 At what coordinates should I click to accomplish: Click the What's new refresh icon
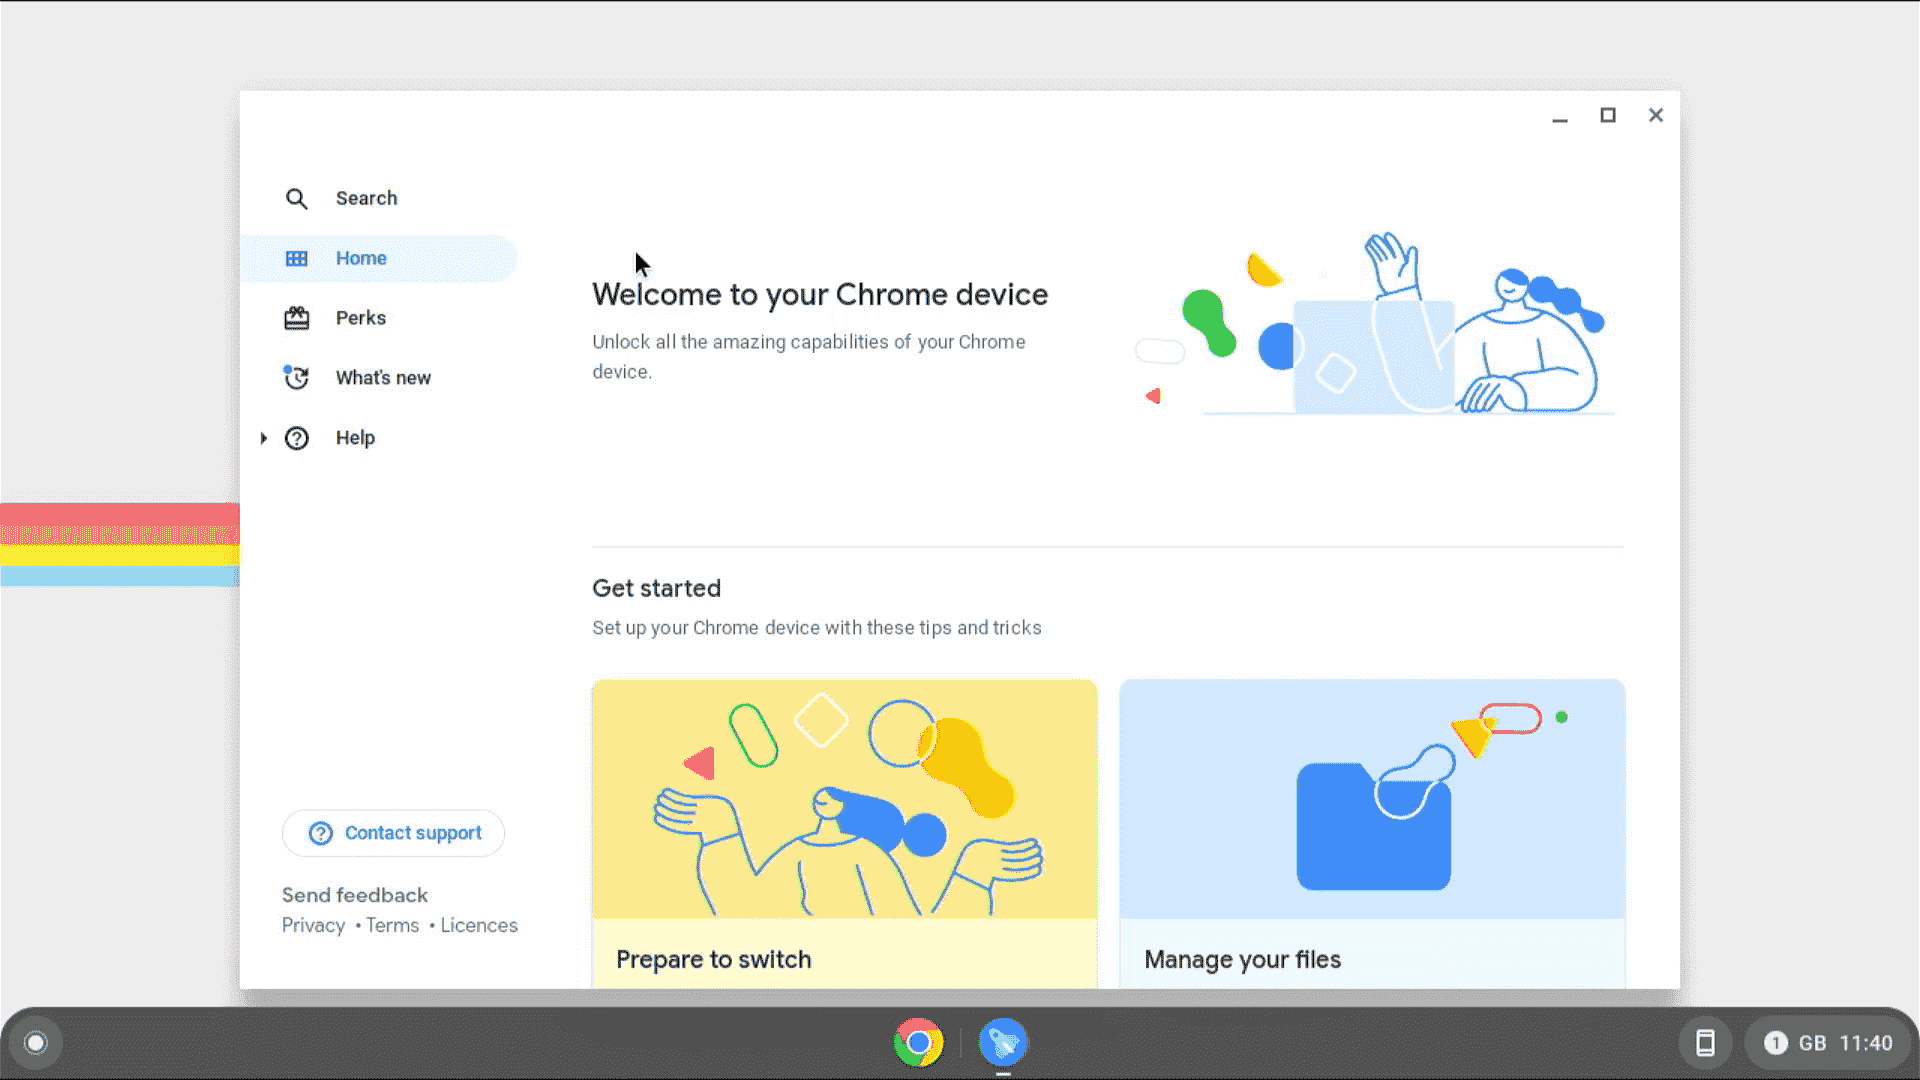coord(296,377)
